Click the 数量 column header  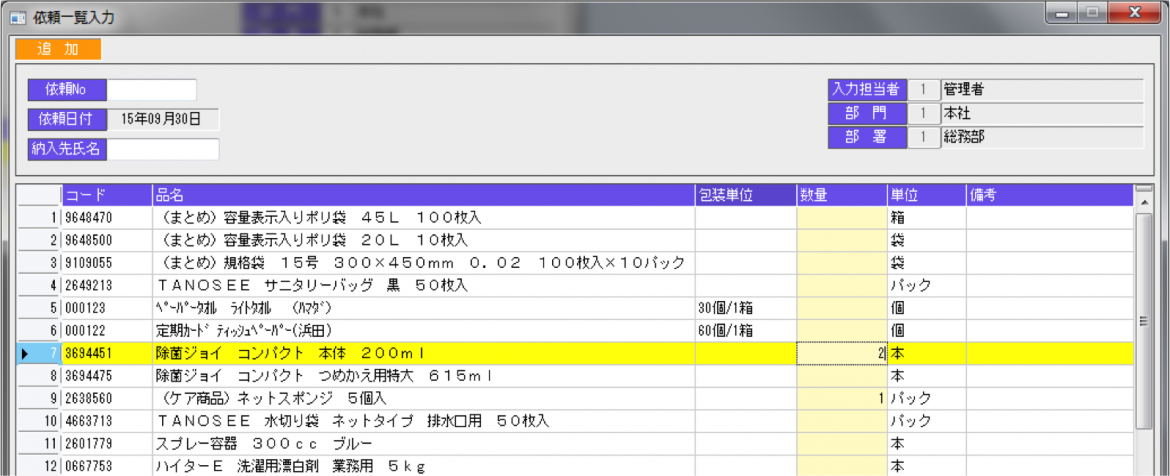842,195
